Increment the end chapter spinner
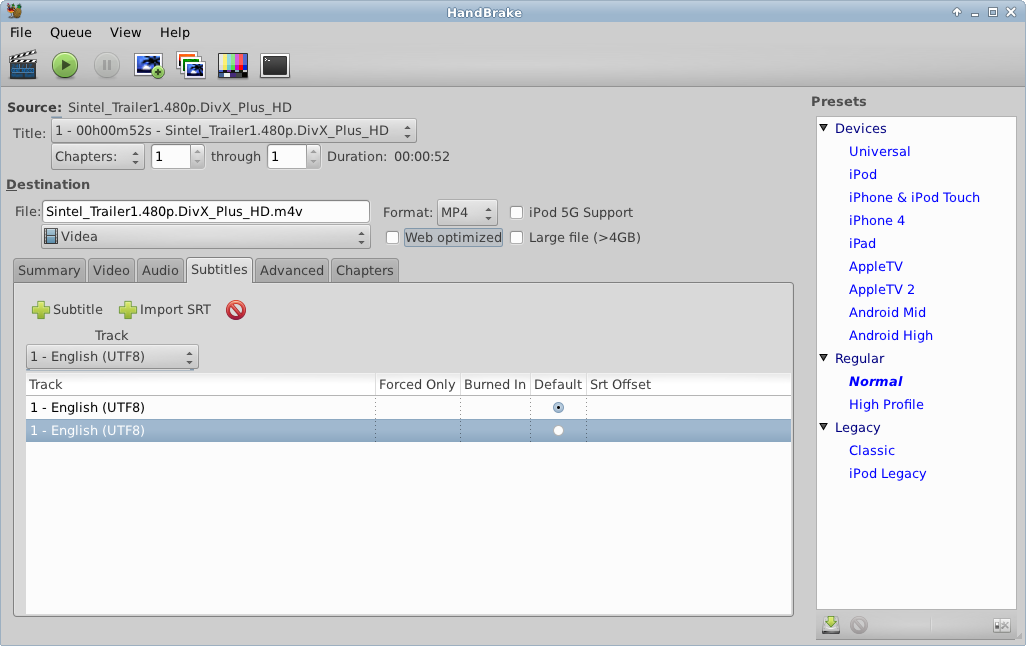1026x646 pixels. [313, 151]
